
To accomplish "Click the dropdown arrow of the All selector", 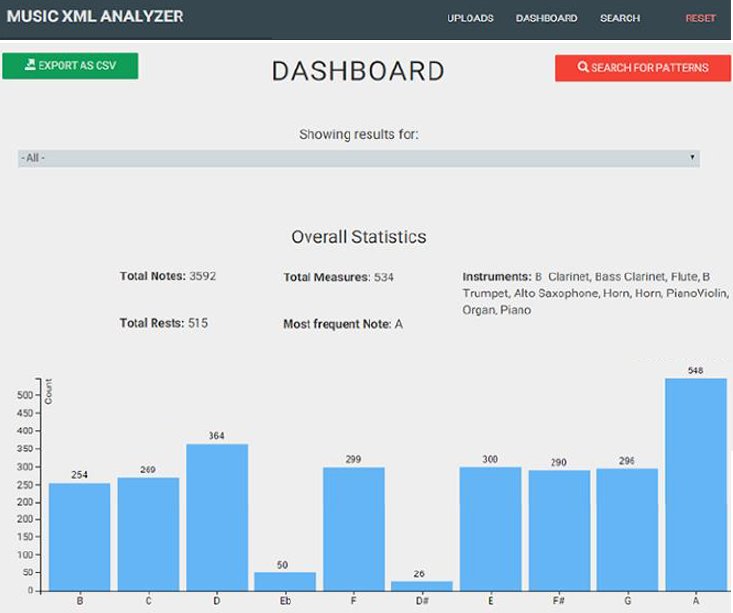I will [x=692, y=157].
